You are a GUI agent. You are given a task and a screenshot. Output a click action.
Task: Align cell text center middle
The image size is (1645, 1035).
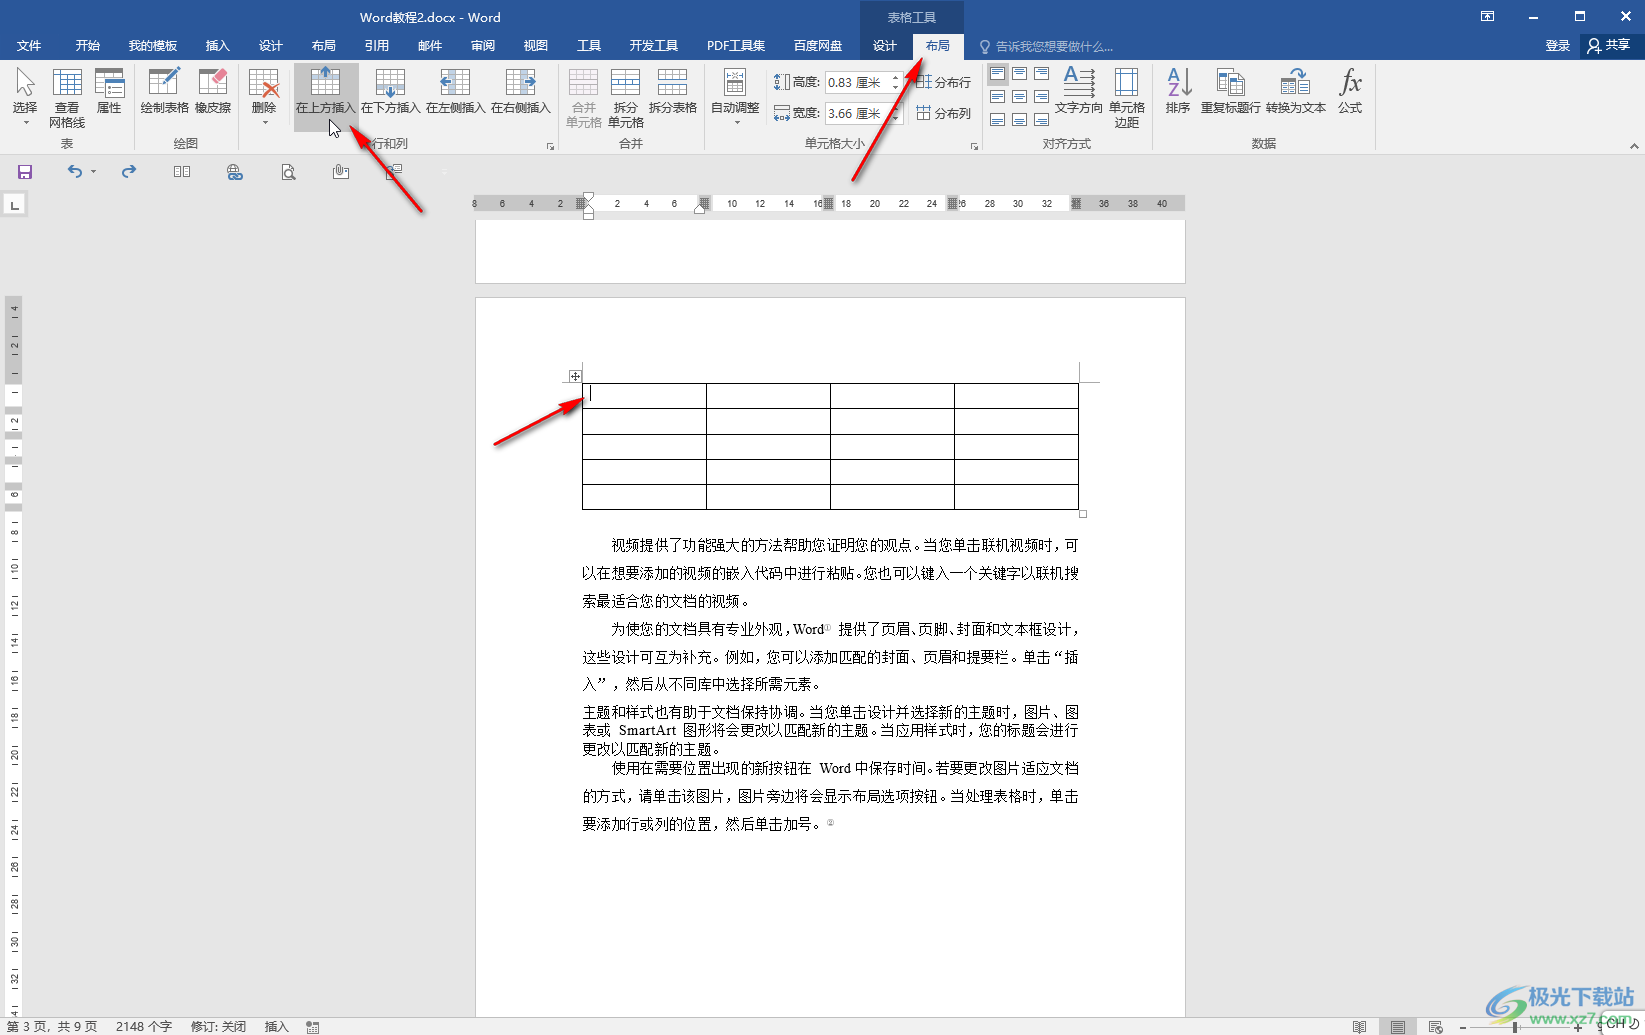tap(1019, 97)
